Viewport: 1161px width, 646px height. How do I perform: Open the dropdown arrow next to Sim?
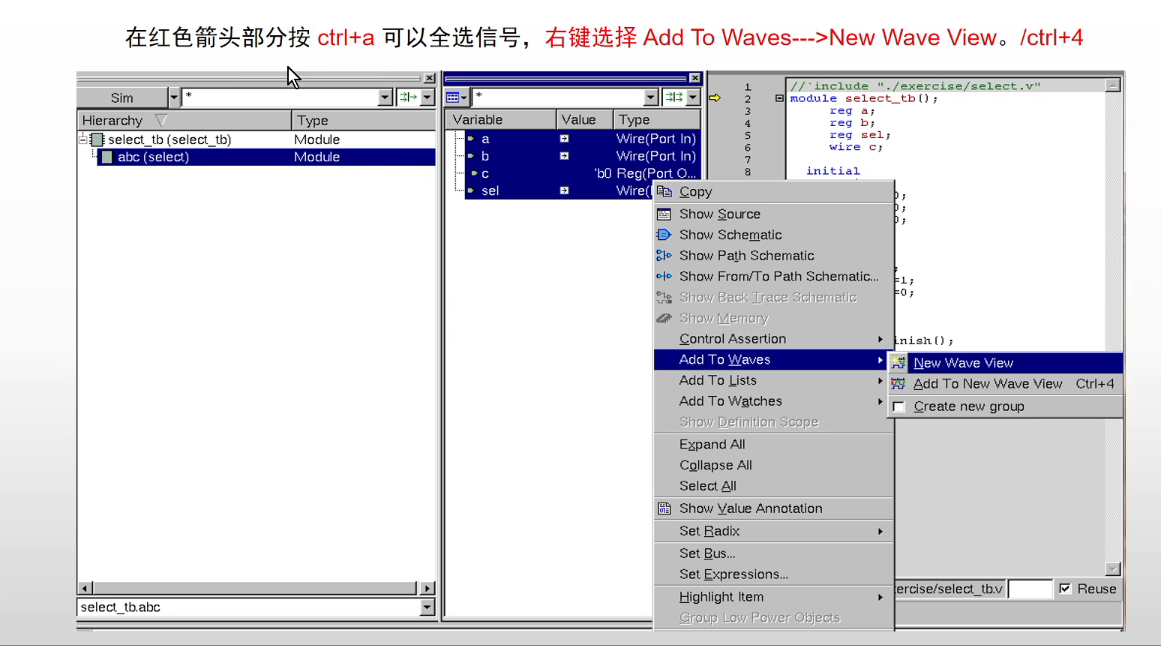(x=174, y=97)
